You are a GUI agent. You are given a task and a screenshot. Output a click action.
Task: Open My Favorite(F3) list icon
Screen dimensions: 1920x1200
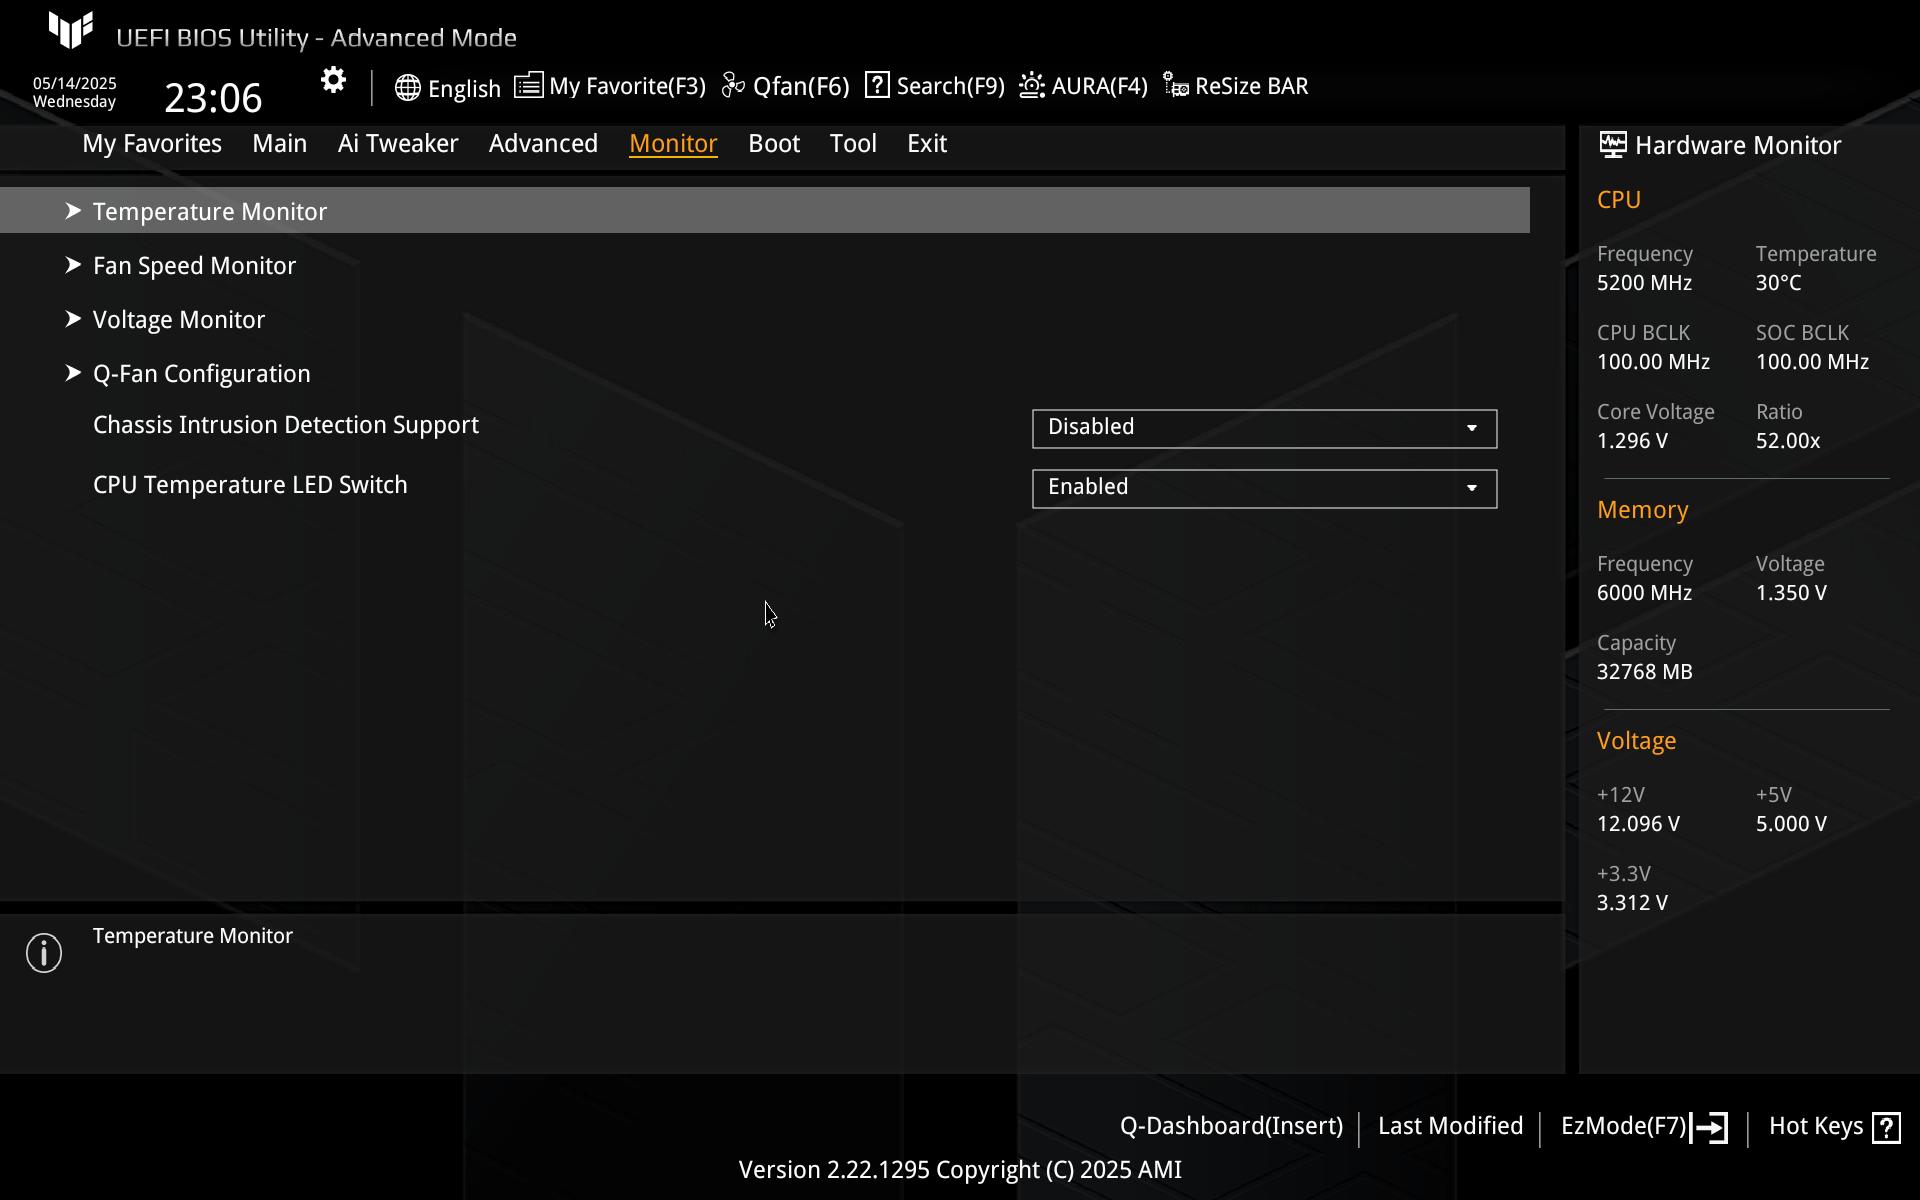point(529,85)
